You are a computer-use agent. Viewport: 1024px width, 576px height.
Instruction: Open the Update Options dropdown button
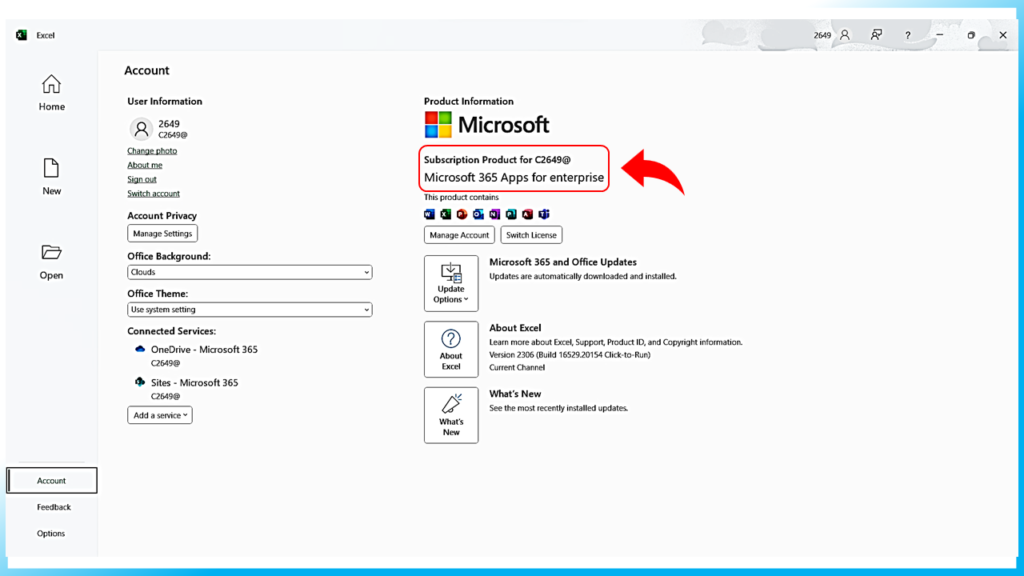click(451, 283)
